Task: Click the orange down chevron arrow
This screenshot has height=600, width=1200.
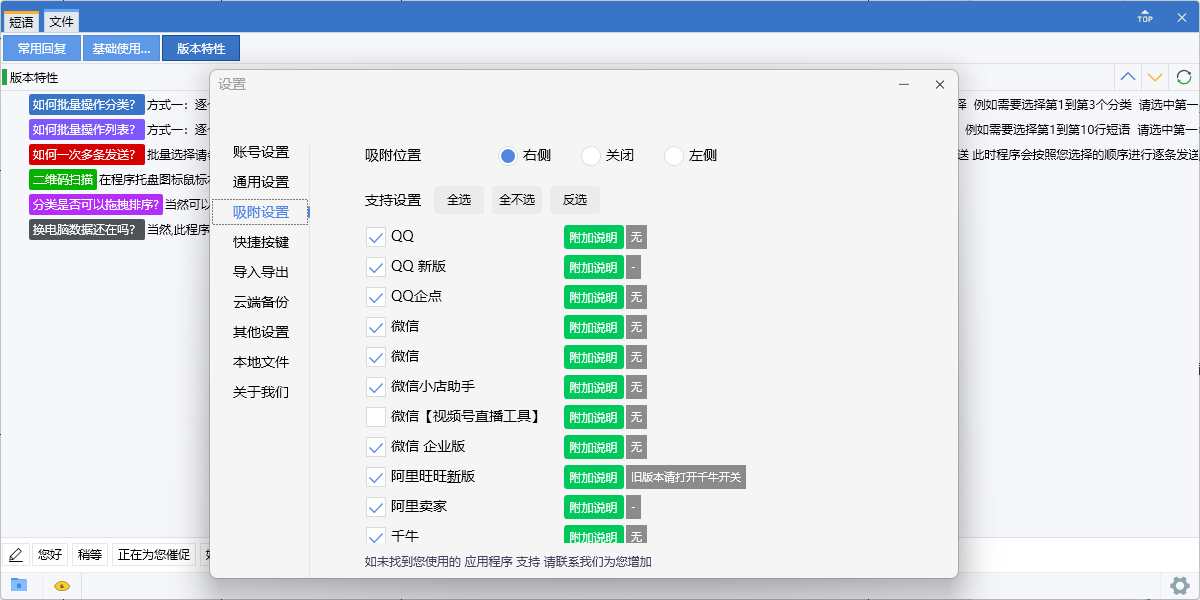Action: [1155, 76]
